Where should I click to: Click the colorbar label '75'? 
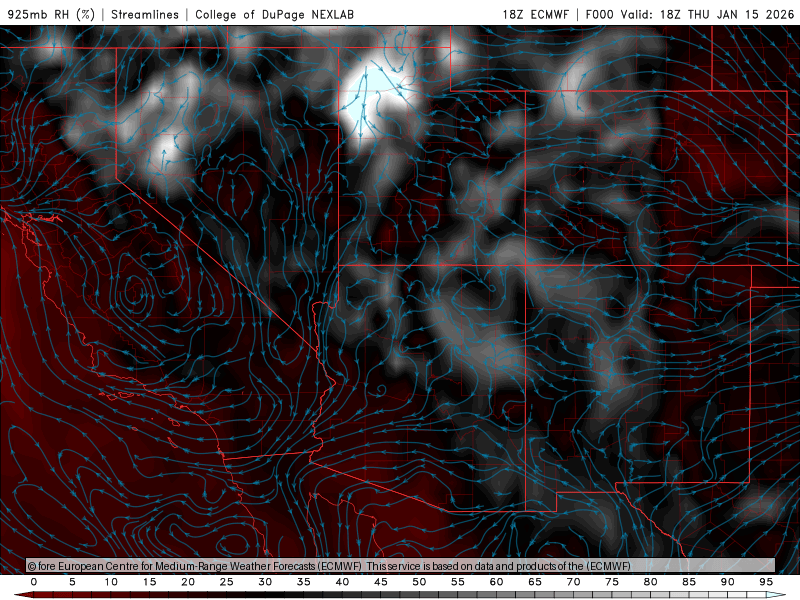pos(612,582)
